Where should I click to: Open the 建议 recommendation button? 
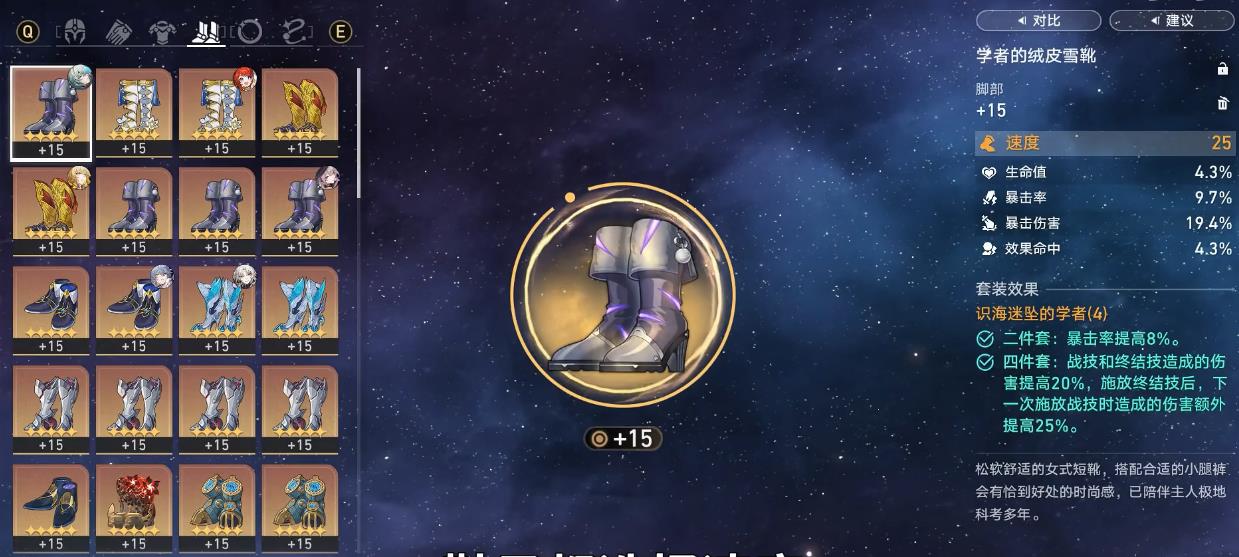1171,20
